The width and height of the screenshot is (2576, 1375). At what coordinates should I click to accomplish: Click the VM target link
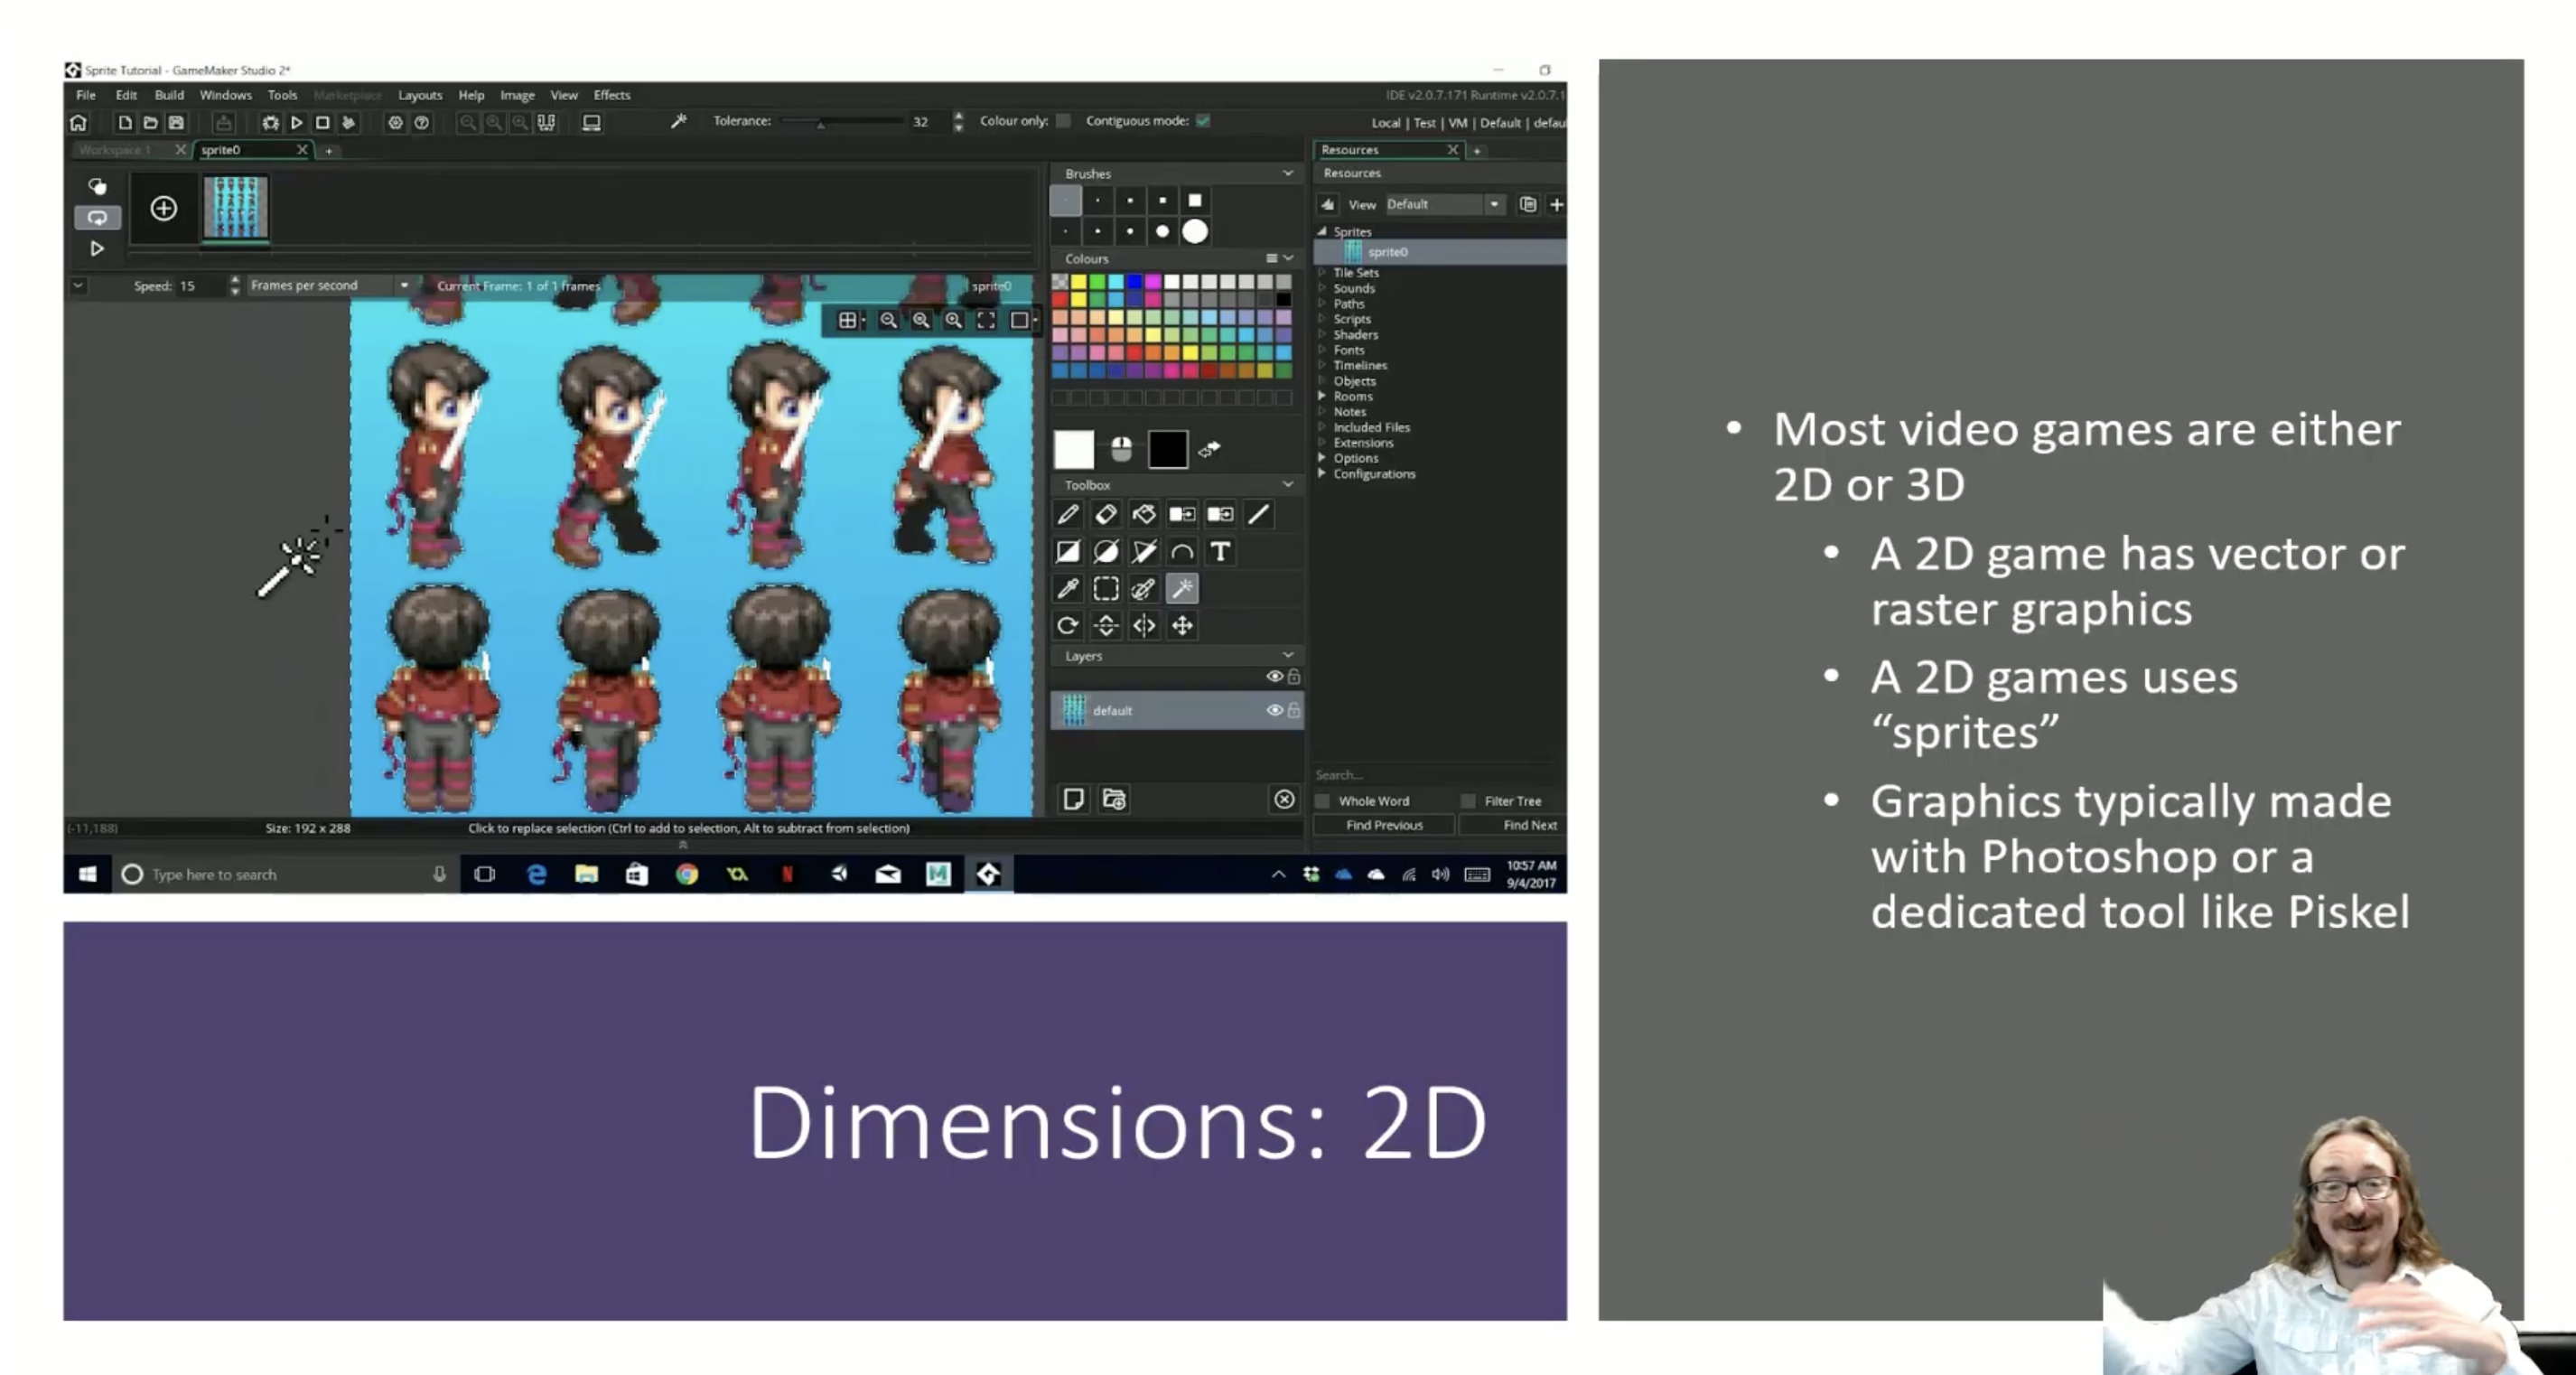pos(1458,123)
